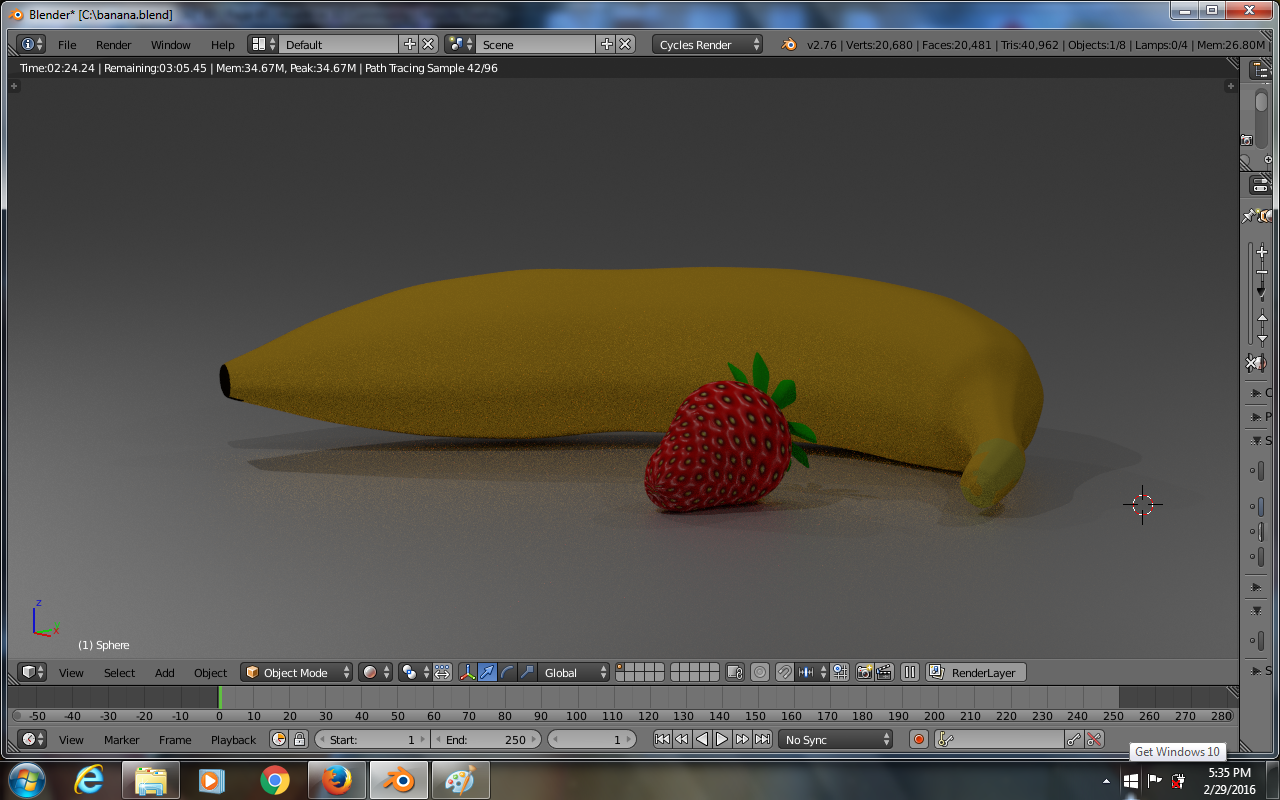
Task: Click the 3D manipulator toggle icon
Action: pos(467,673)
